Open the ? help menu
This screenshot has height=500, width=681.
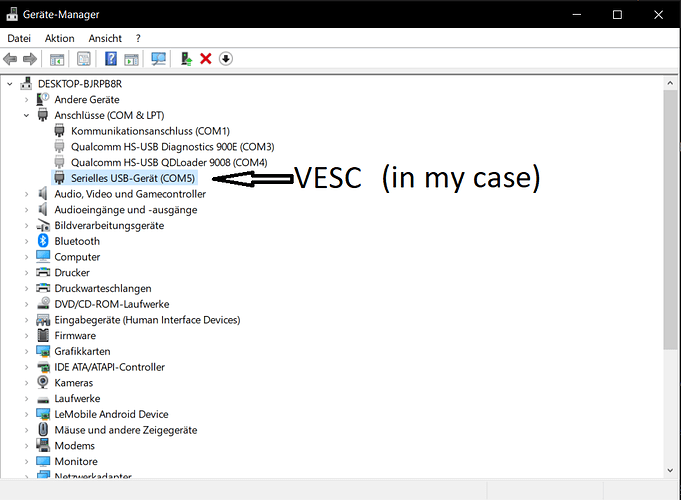coord(138,38)
